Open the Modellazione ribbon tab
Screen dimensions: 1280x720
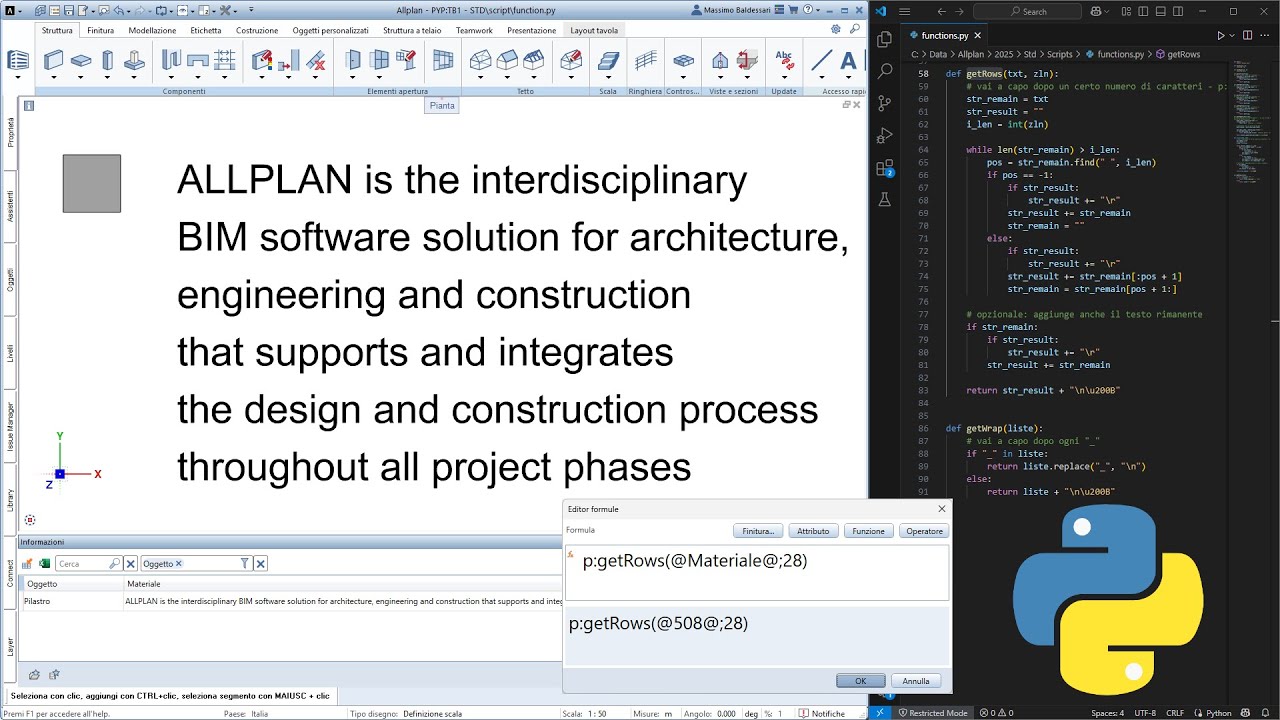(x=152, y=30)
